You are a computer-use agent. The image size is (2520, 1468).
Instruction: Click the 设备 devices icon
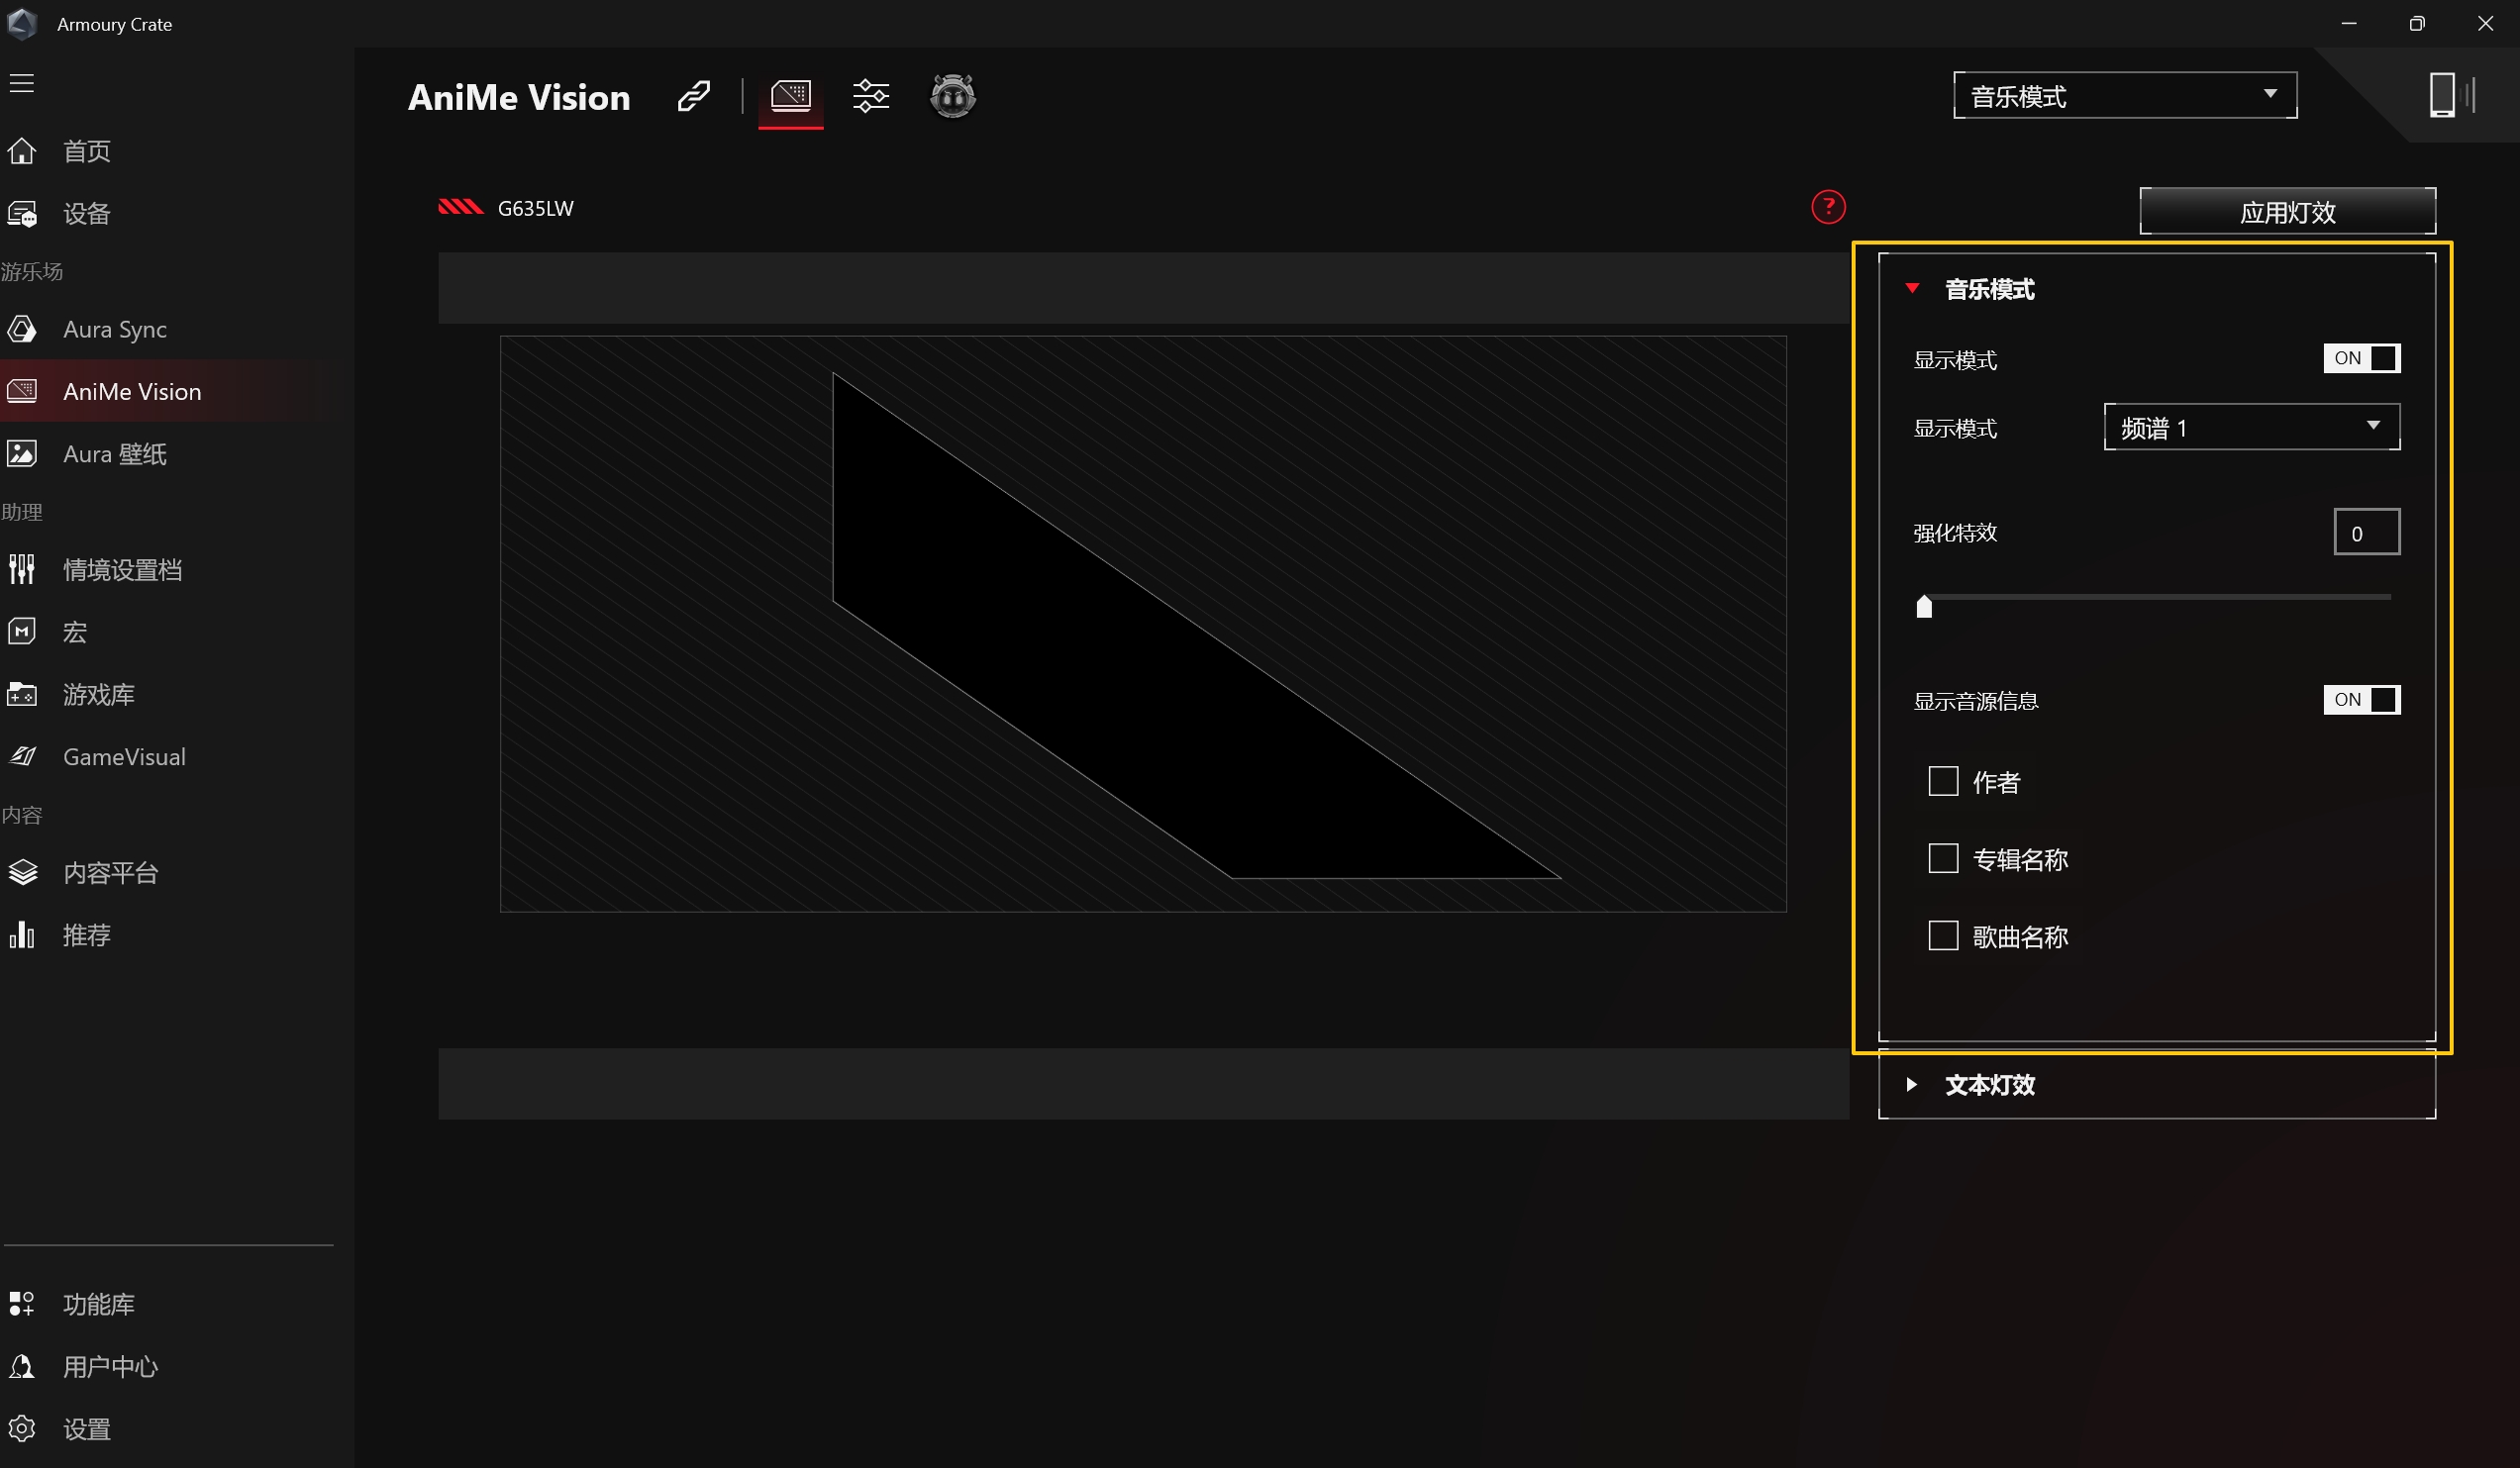(22, 214)
